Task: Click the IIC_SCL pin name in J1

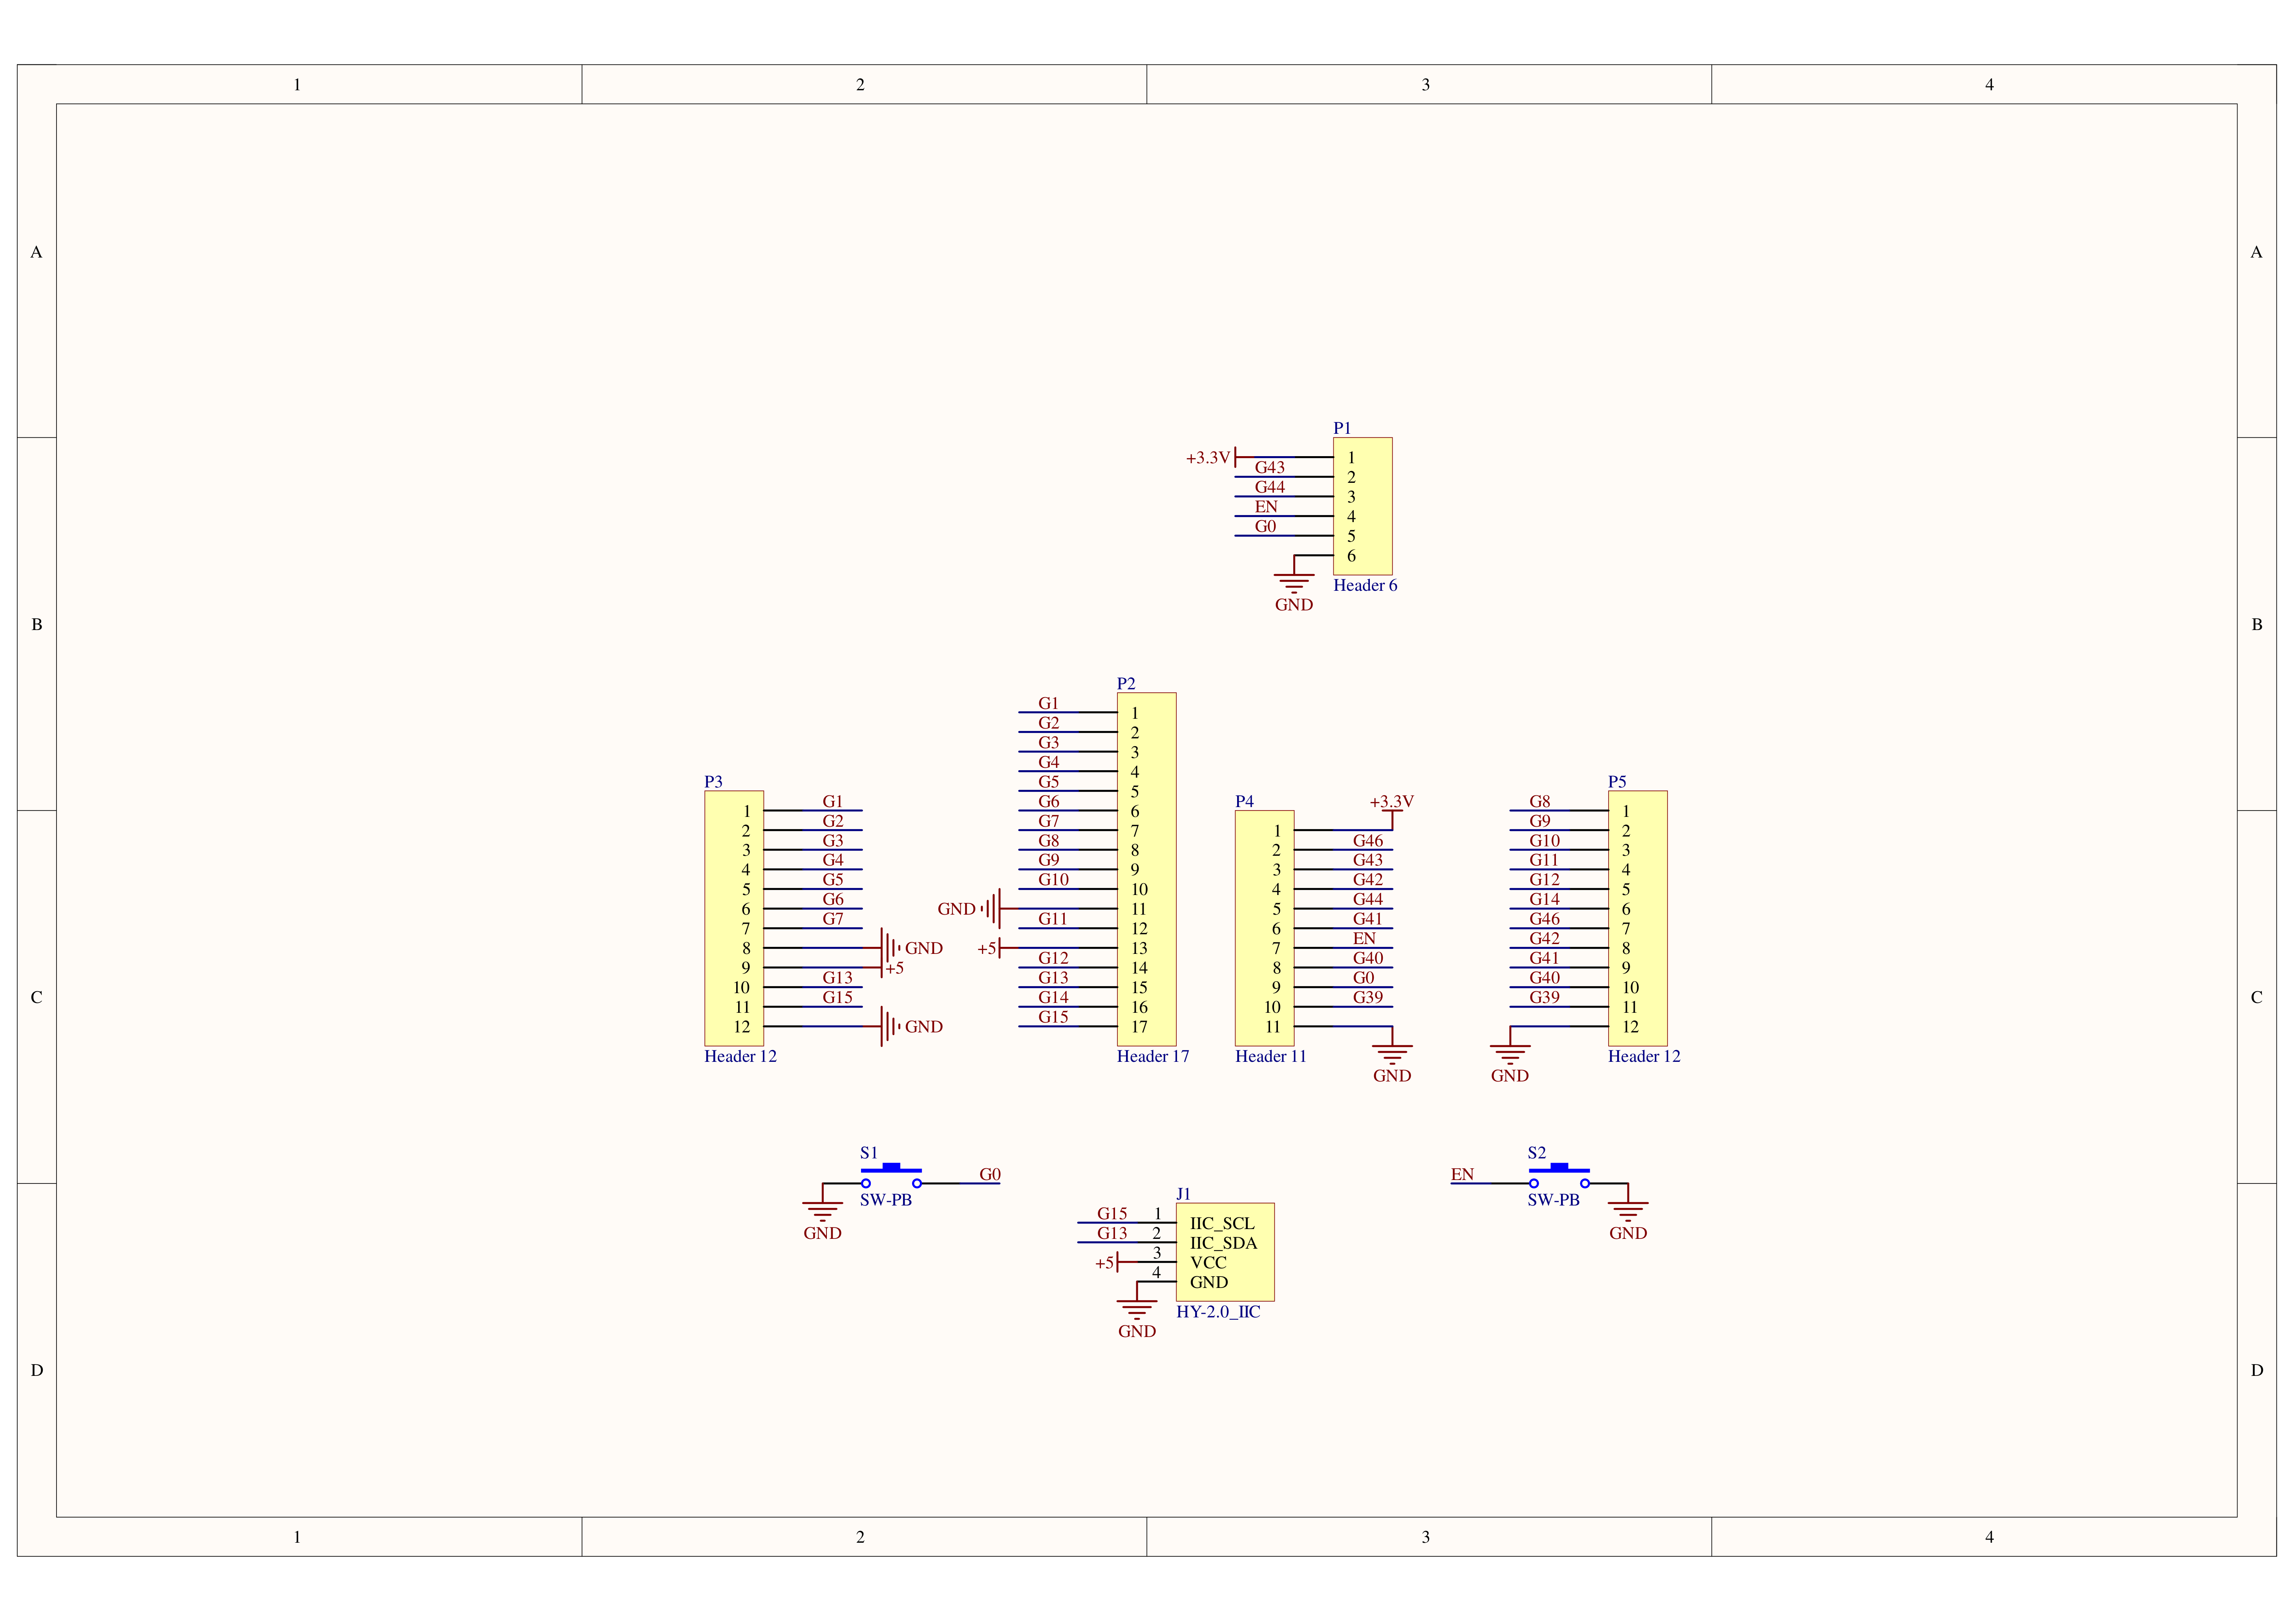Action: 1222,1224
